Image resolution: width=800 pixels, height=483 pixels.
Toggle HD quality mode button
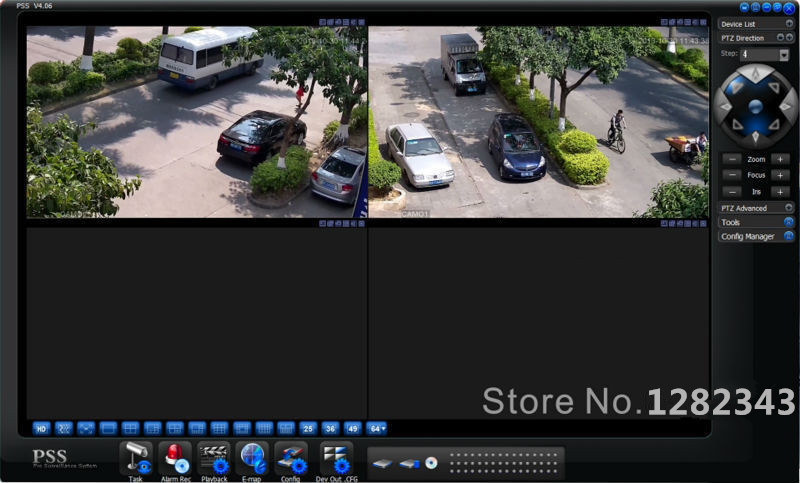[41, 428]
